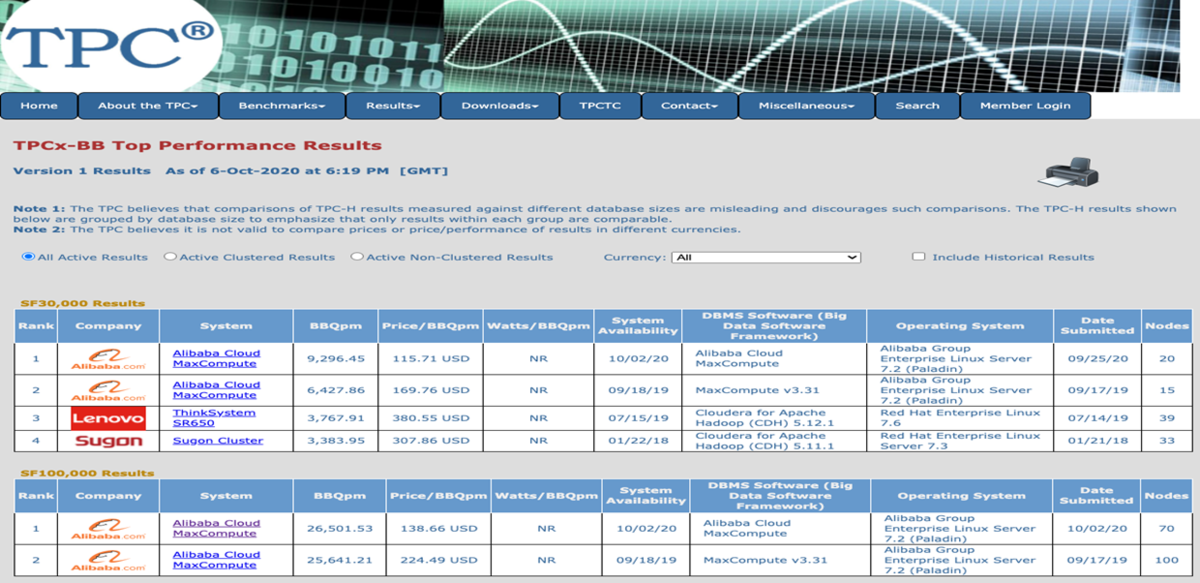The image size is (1200, 583).
Task: Expand the Miscellaneous menu
Action: (806, 106)
